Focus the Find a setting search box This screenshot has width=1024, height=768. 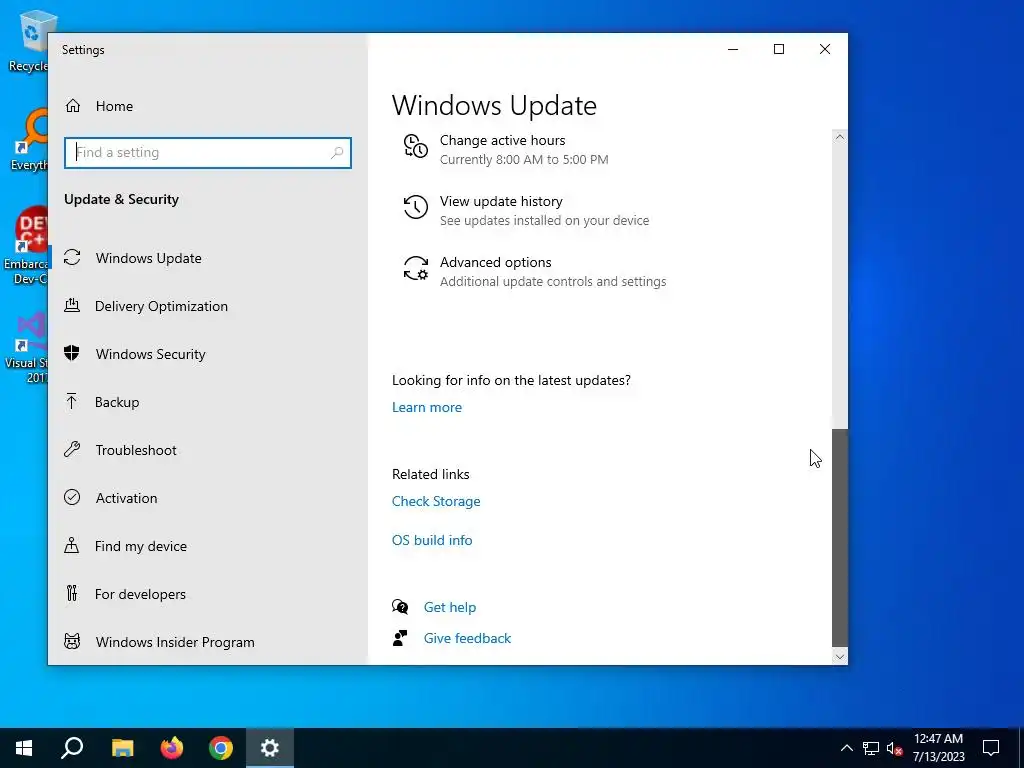[x=208, y=153]
